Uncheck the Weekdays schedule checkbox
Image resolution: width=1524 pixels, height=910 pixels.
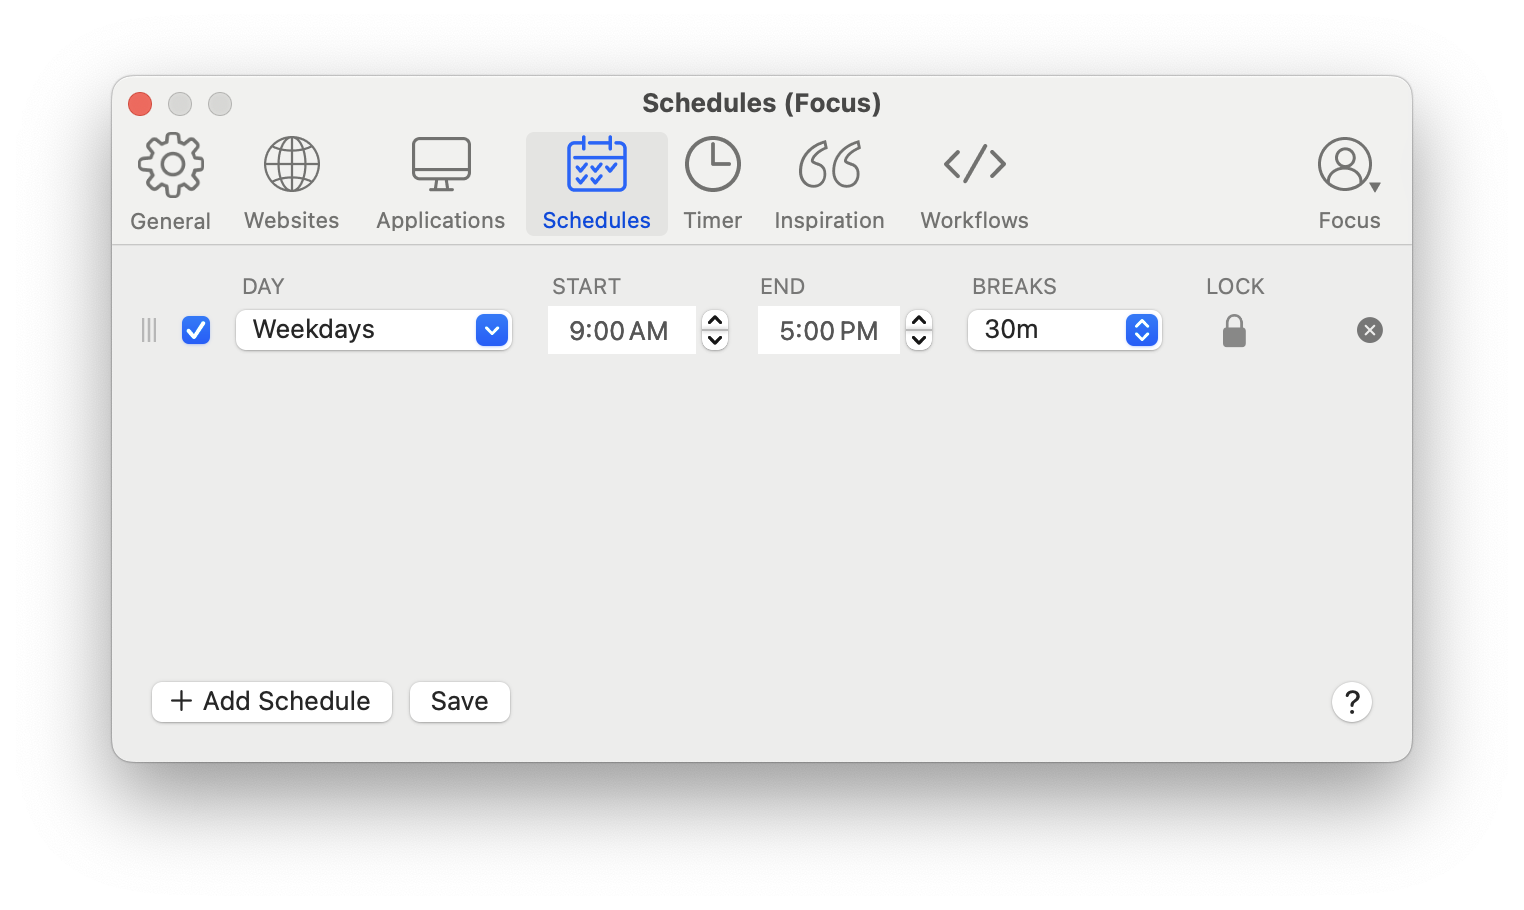click(196, 330)
